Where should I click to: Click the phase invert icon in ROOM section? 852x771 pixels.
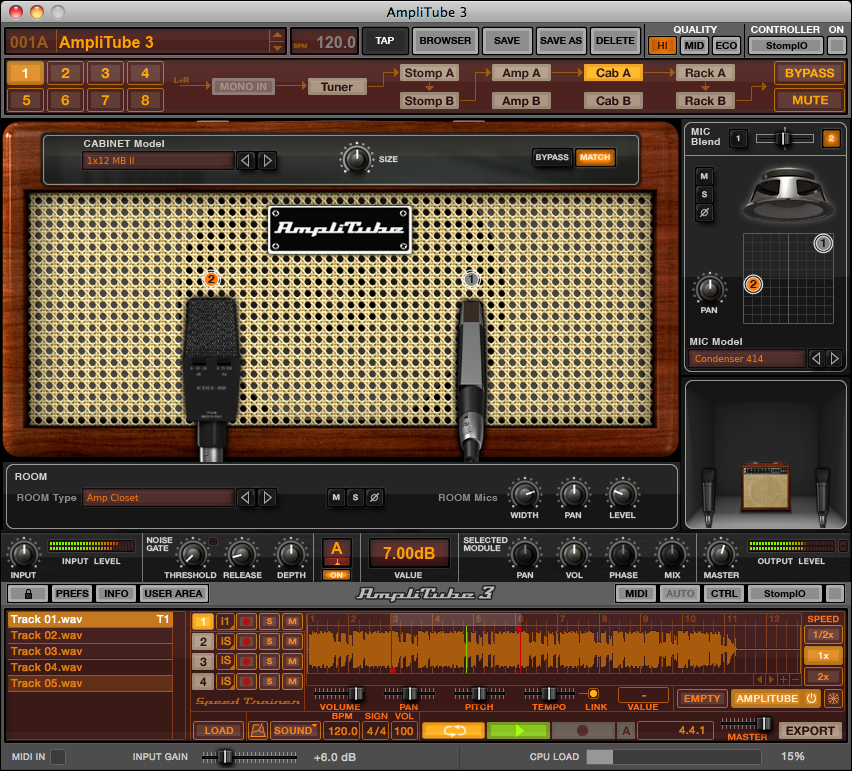tap(374, 497)
